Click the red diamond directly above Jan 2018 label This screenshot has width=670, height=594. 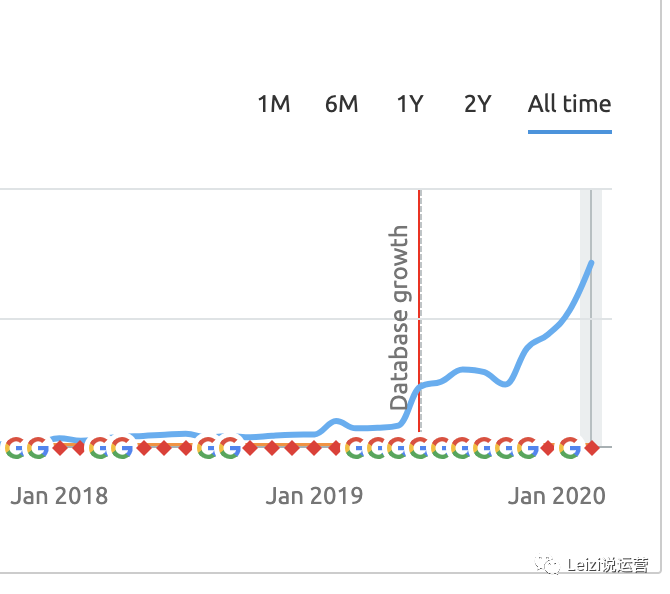59,447
